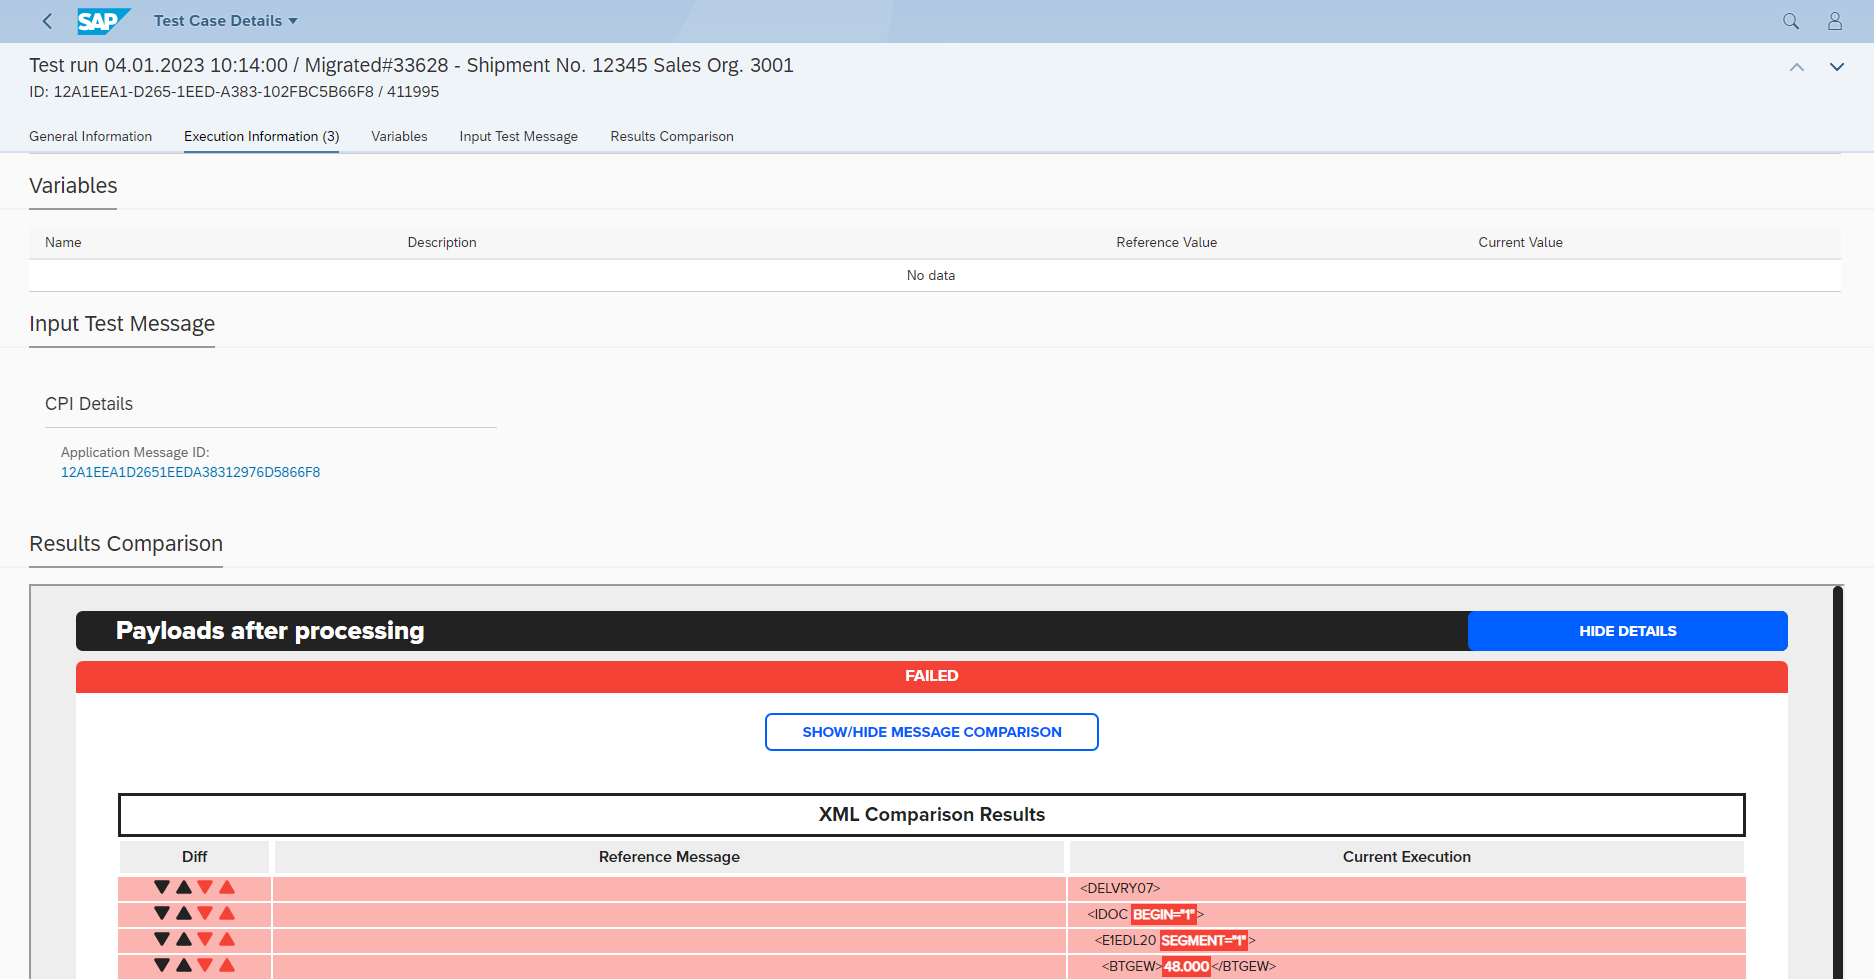
Task: Select the Results Comparison tab
Action: (x=671, y=136)
